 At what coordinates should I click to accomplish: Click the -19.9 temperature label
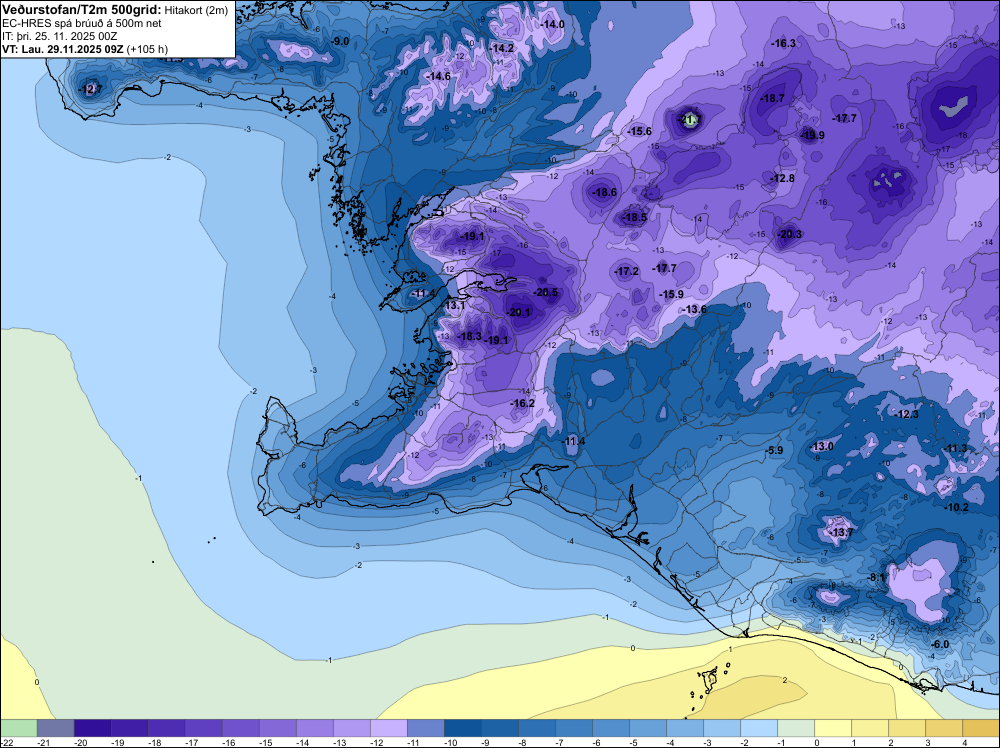coord(812,135)
